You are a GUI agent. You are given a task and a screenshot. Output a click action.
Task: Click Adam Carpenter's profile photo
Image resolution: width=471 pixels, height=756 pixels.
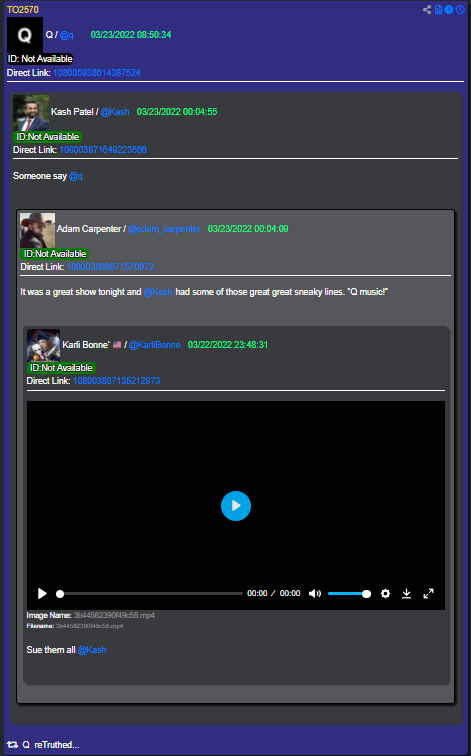point(38,230)
